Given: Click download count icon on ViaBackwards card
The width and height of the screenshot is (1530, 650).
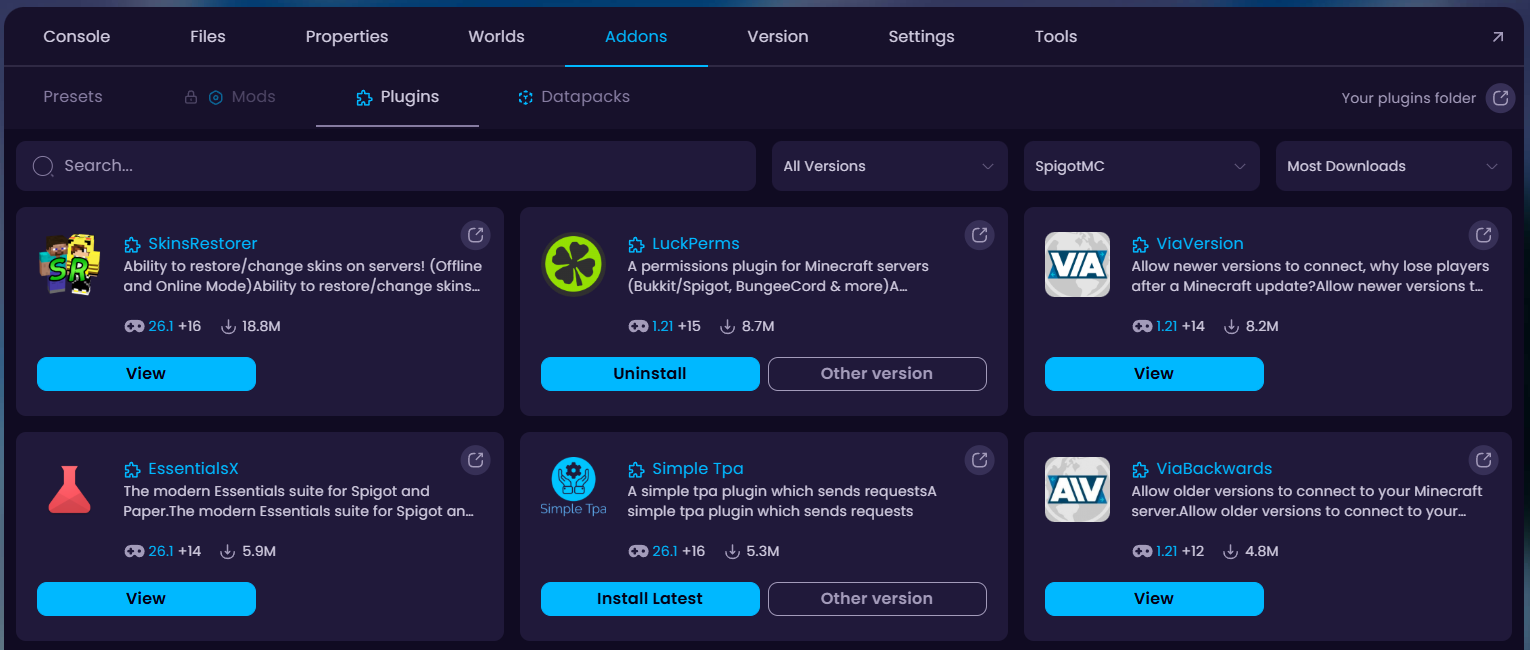Looking at the screenshot, I should pyautogui.click(x=1231, y=551).
